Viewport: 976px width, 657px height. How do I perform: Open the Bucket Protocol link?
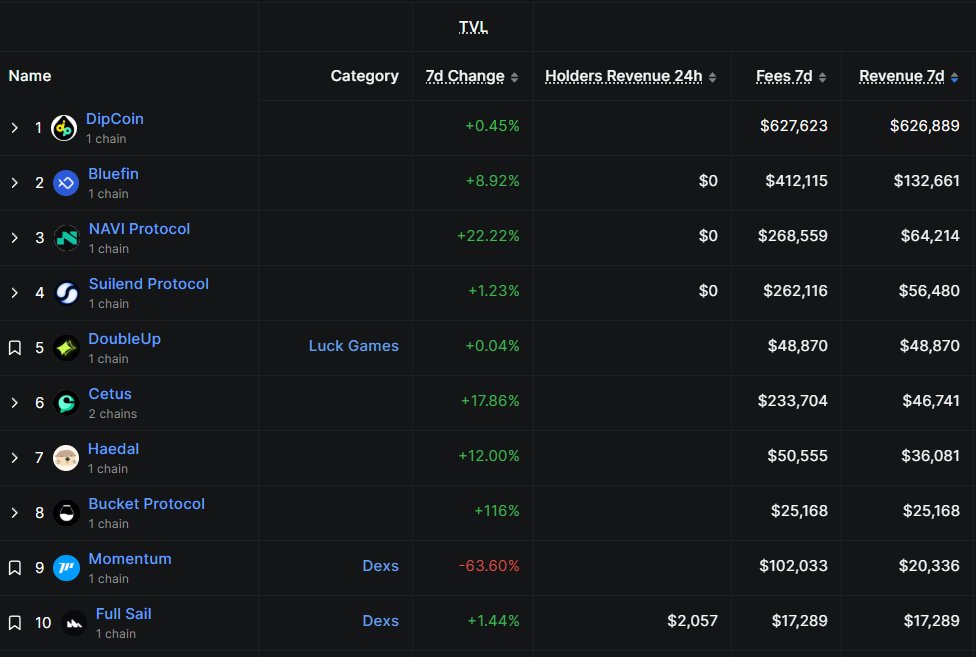pos(146,504)
